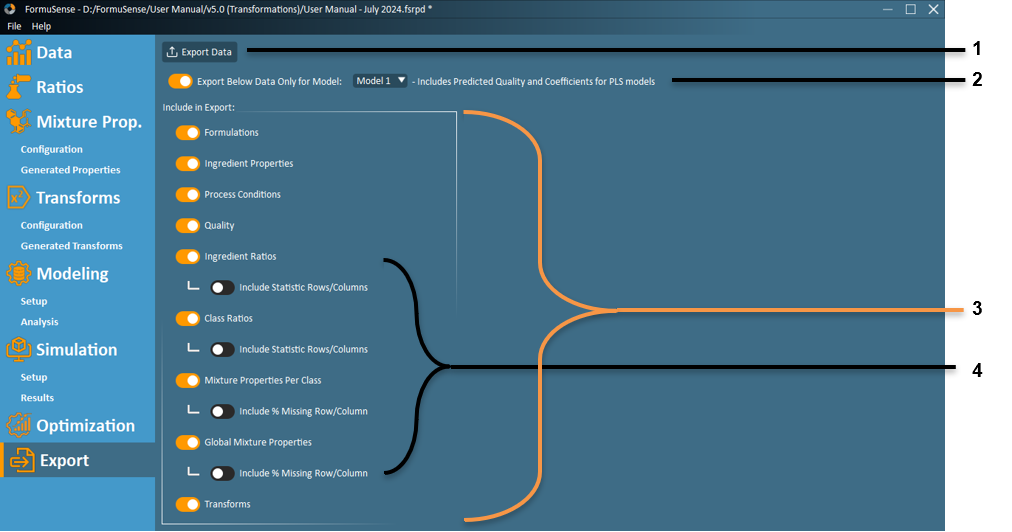Disable the Formulations export toggle
The width and height of the screenshot is (1012, 532).
pyautogui.click(x=188, y=132)
